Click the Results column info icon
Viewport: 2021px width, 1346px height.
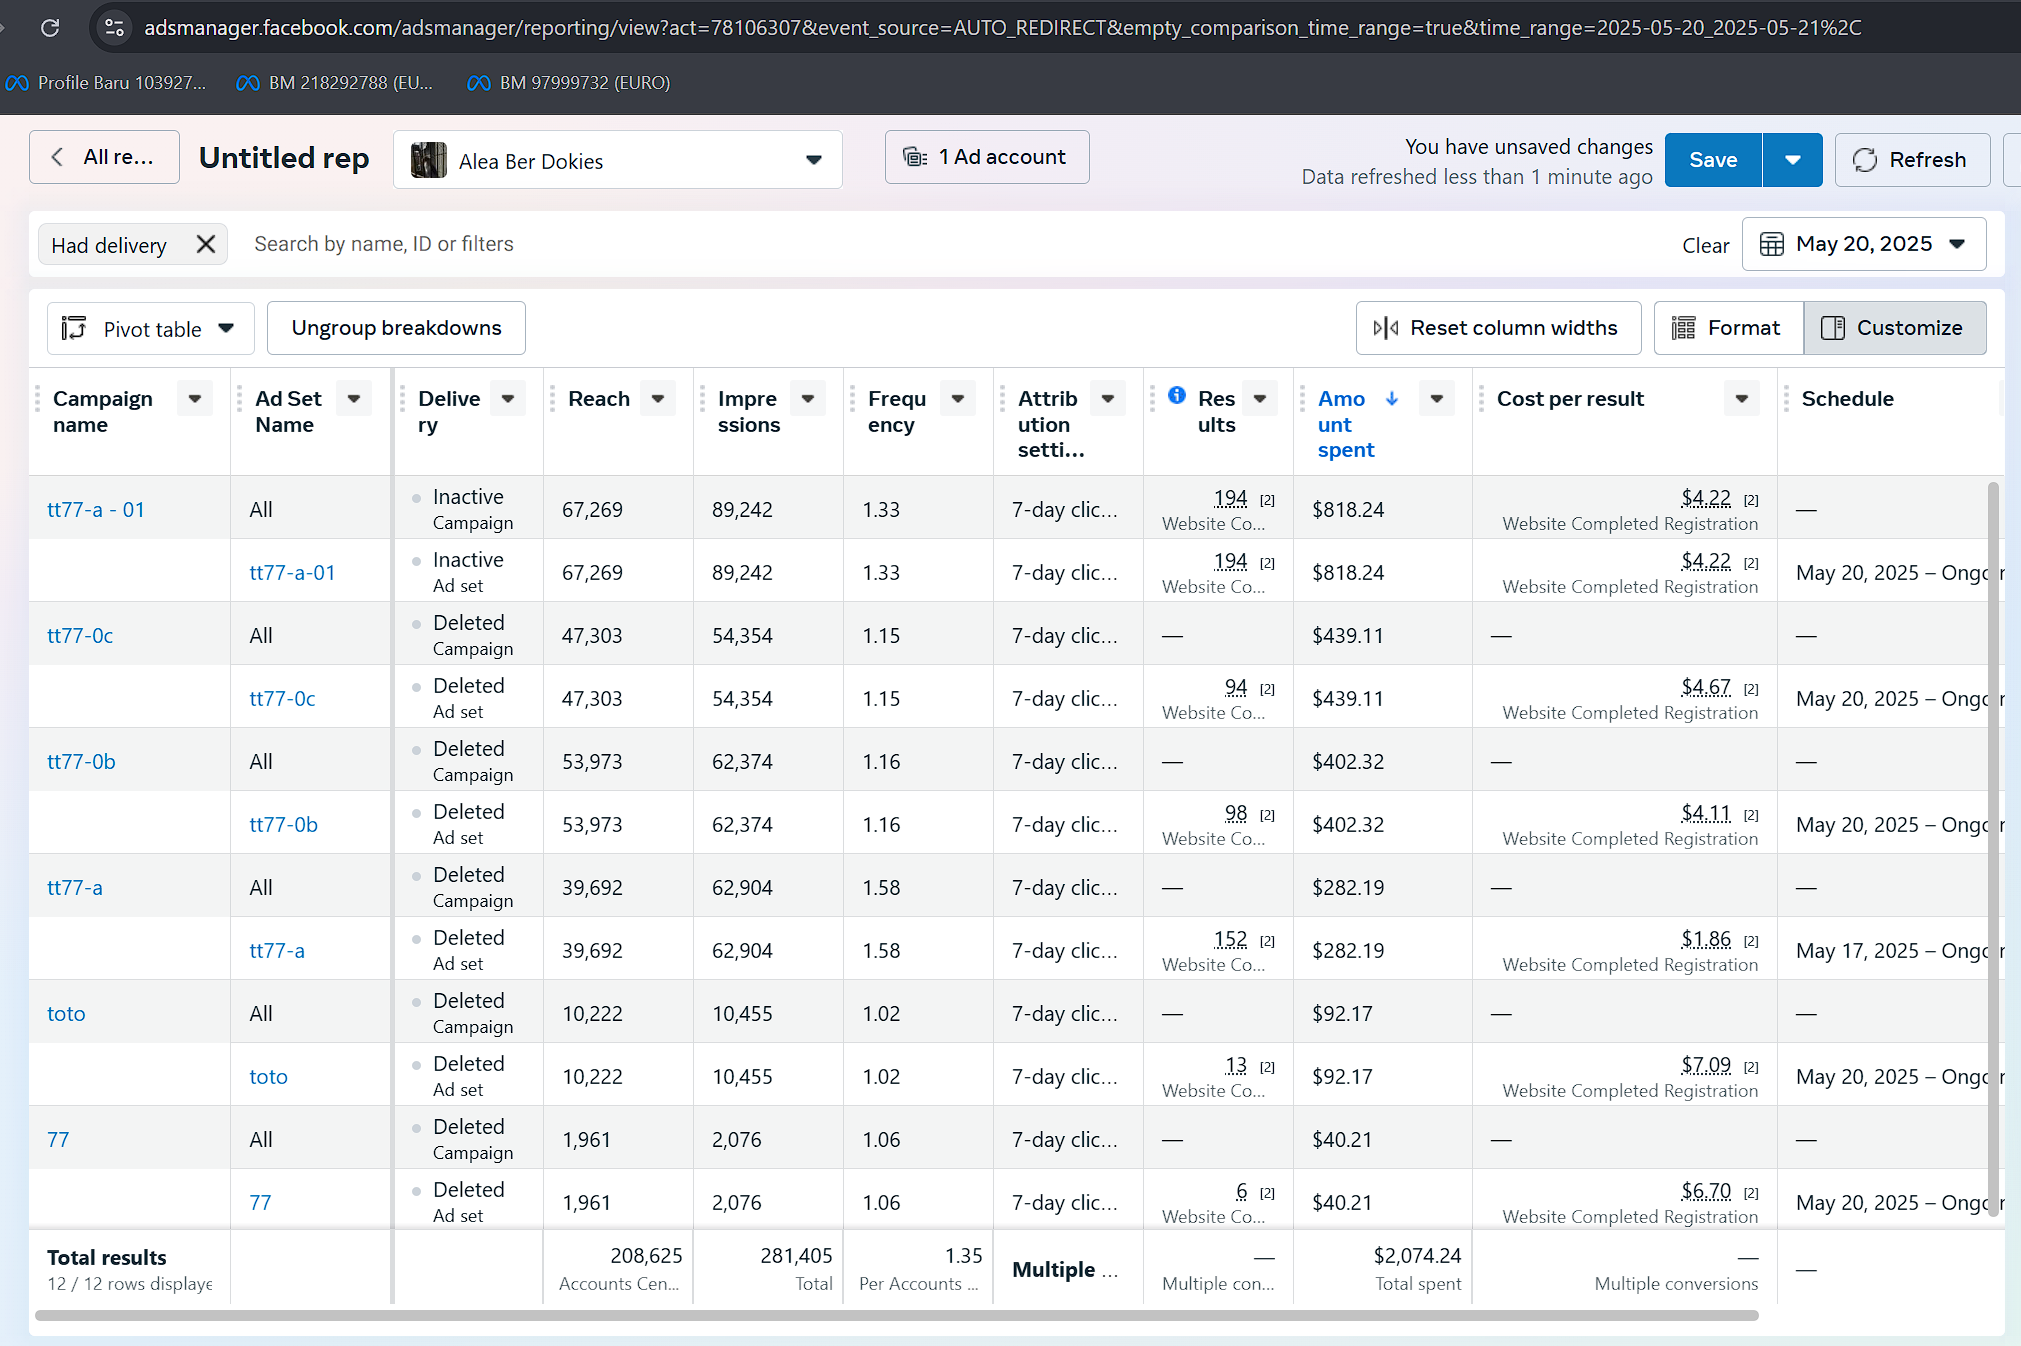click(x=1177, y=396)
